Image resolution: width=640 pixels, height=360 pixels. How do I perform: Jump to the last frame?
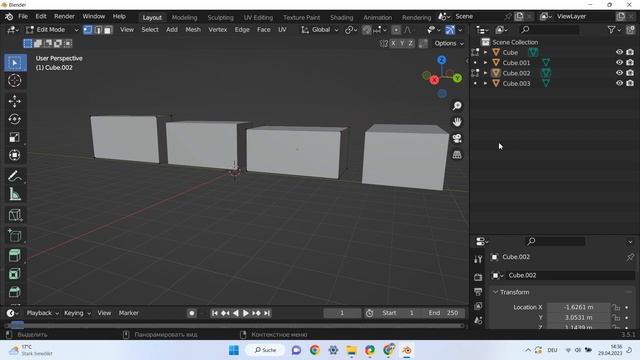[267, 313]
